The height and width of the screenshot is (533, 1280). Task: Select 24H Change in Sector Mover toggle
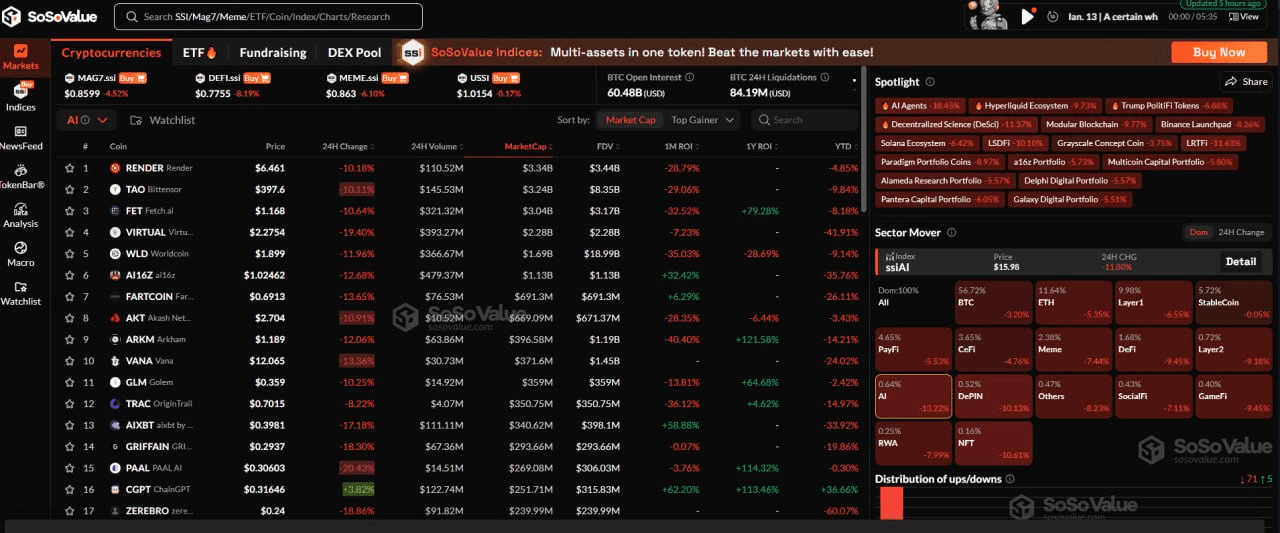(1241, 232)
